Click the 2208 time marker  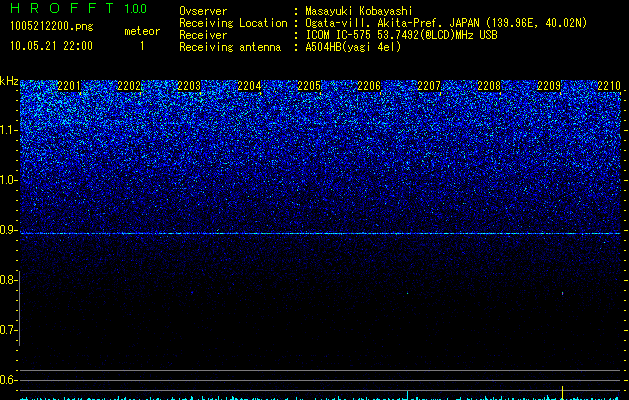click(489, 86)
